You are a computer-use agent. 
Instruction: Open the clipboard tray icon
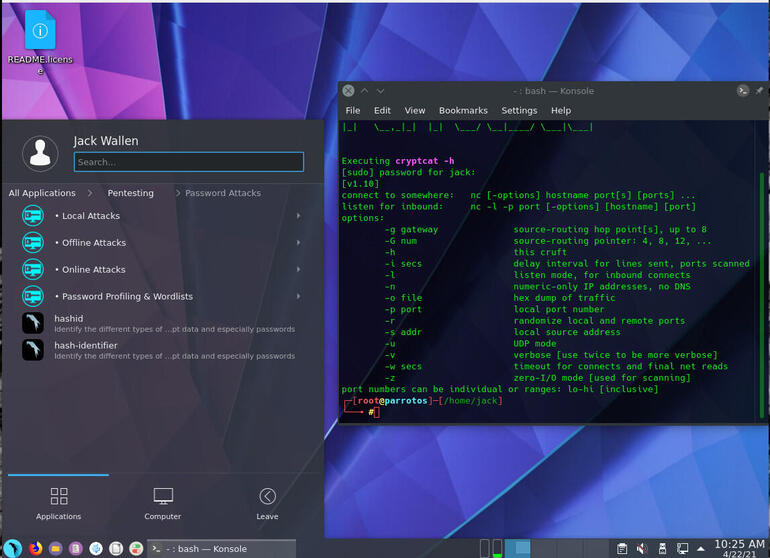[x=621, y=548]
